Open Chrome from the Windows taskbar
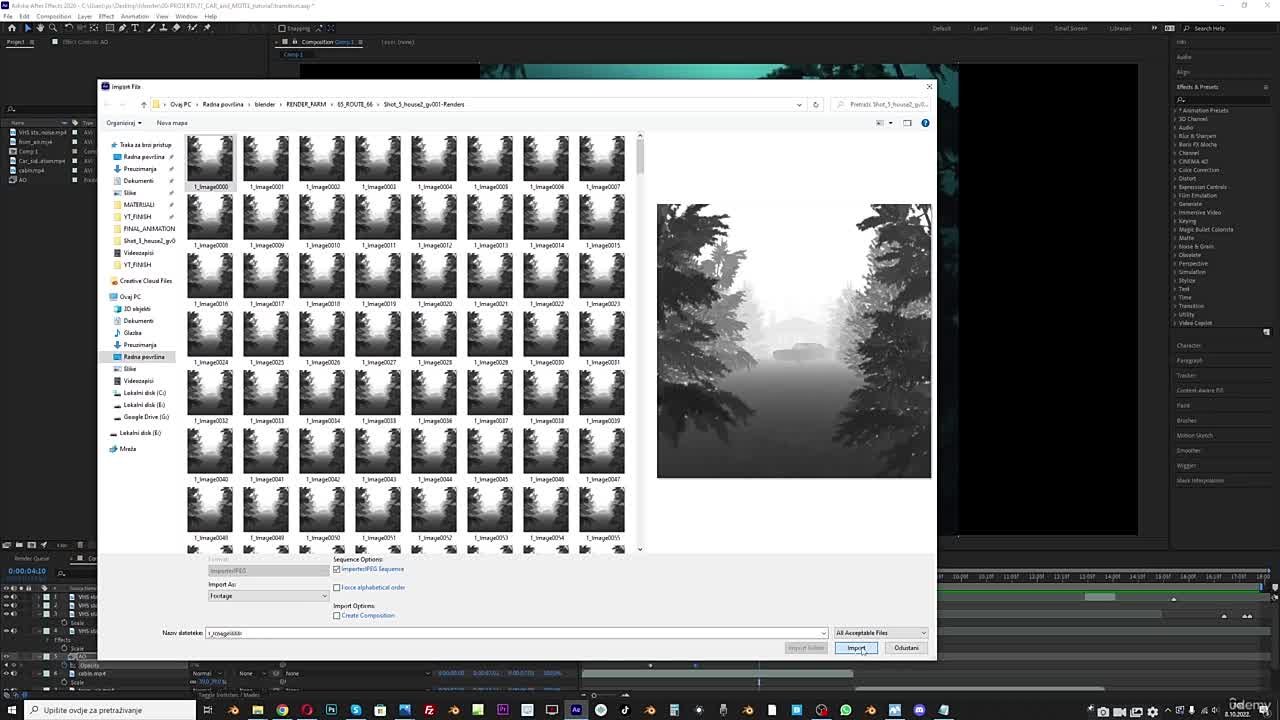This screenshot has height=720, width=1280. (282, 710)
